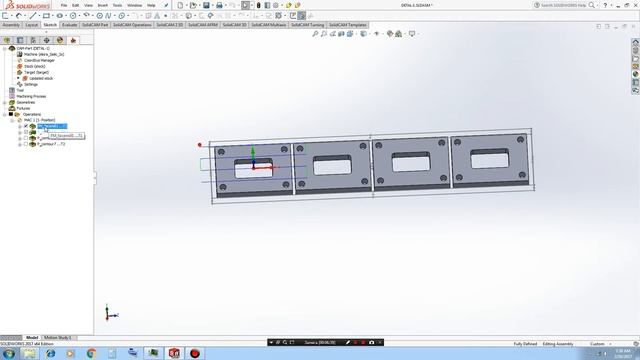640x360 pixels.
Task: Select the Rectangle sketch tool
Action: tap(46, 16)
